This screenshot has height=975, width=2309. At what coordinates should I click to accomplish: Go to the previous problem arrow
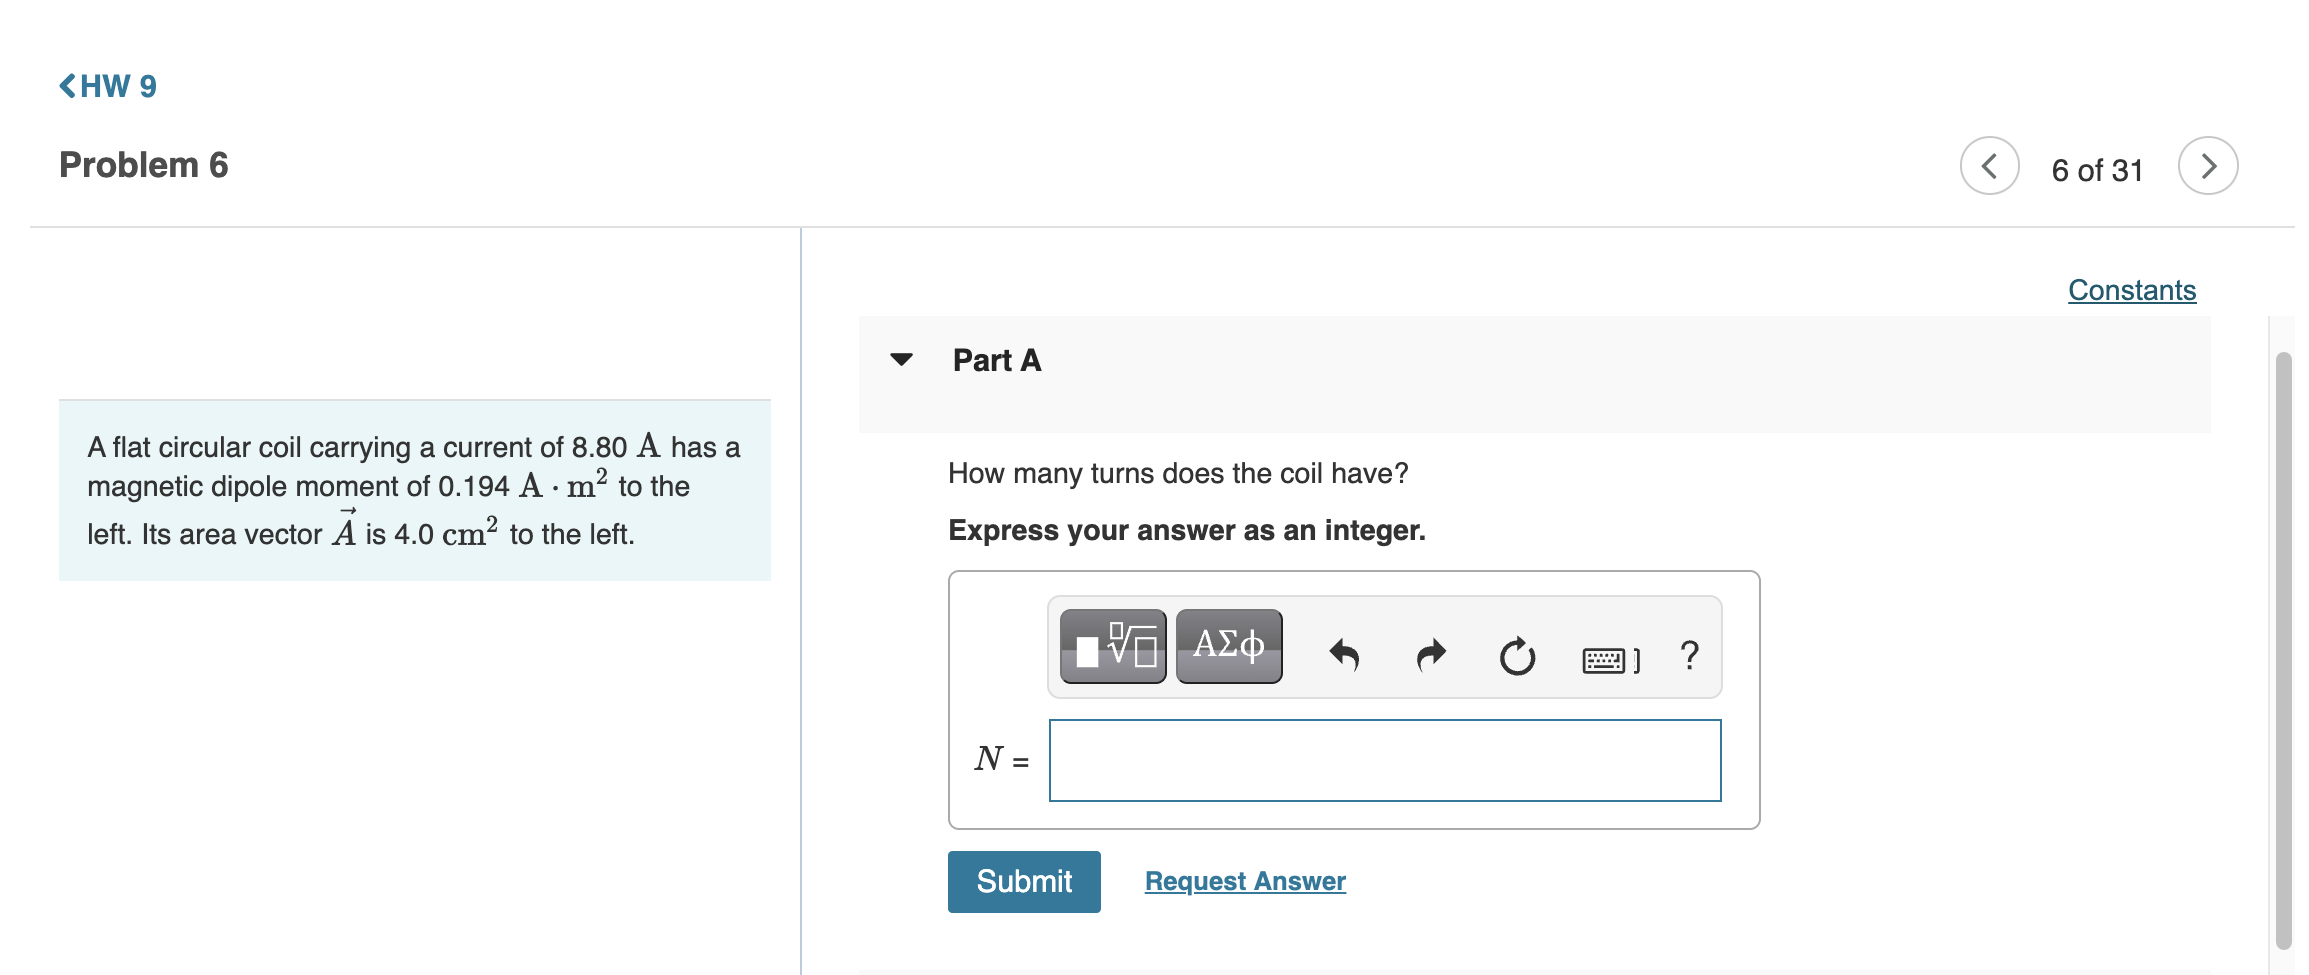(1989, 166)
